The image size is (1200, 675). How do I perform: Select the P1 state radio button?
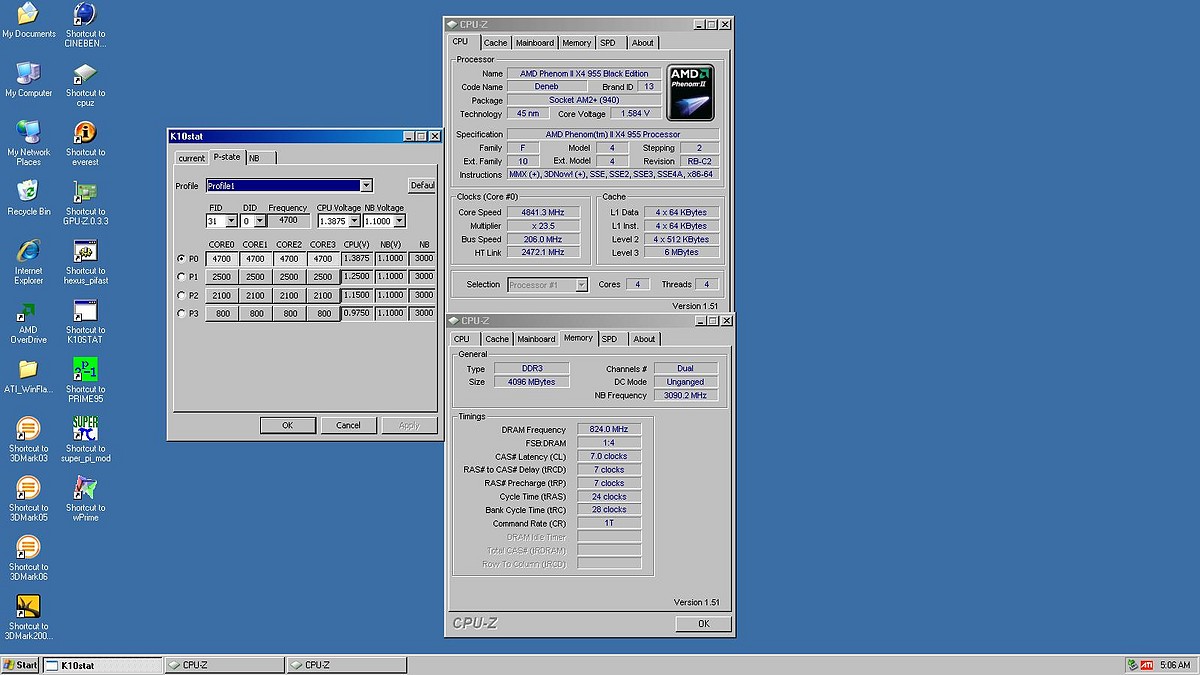coord(181,277)
